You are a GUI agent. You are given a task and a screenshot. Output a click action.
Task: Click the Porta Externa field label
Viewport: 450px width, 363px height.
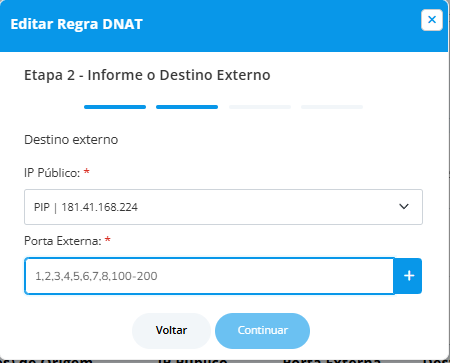pos(63,241)
